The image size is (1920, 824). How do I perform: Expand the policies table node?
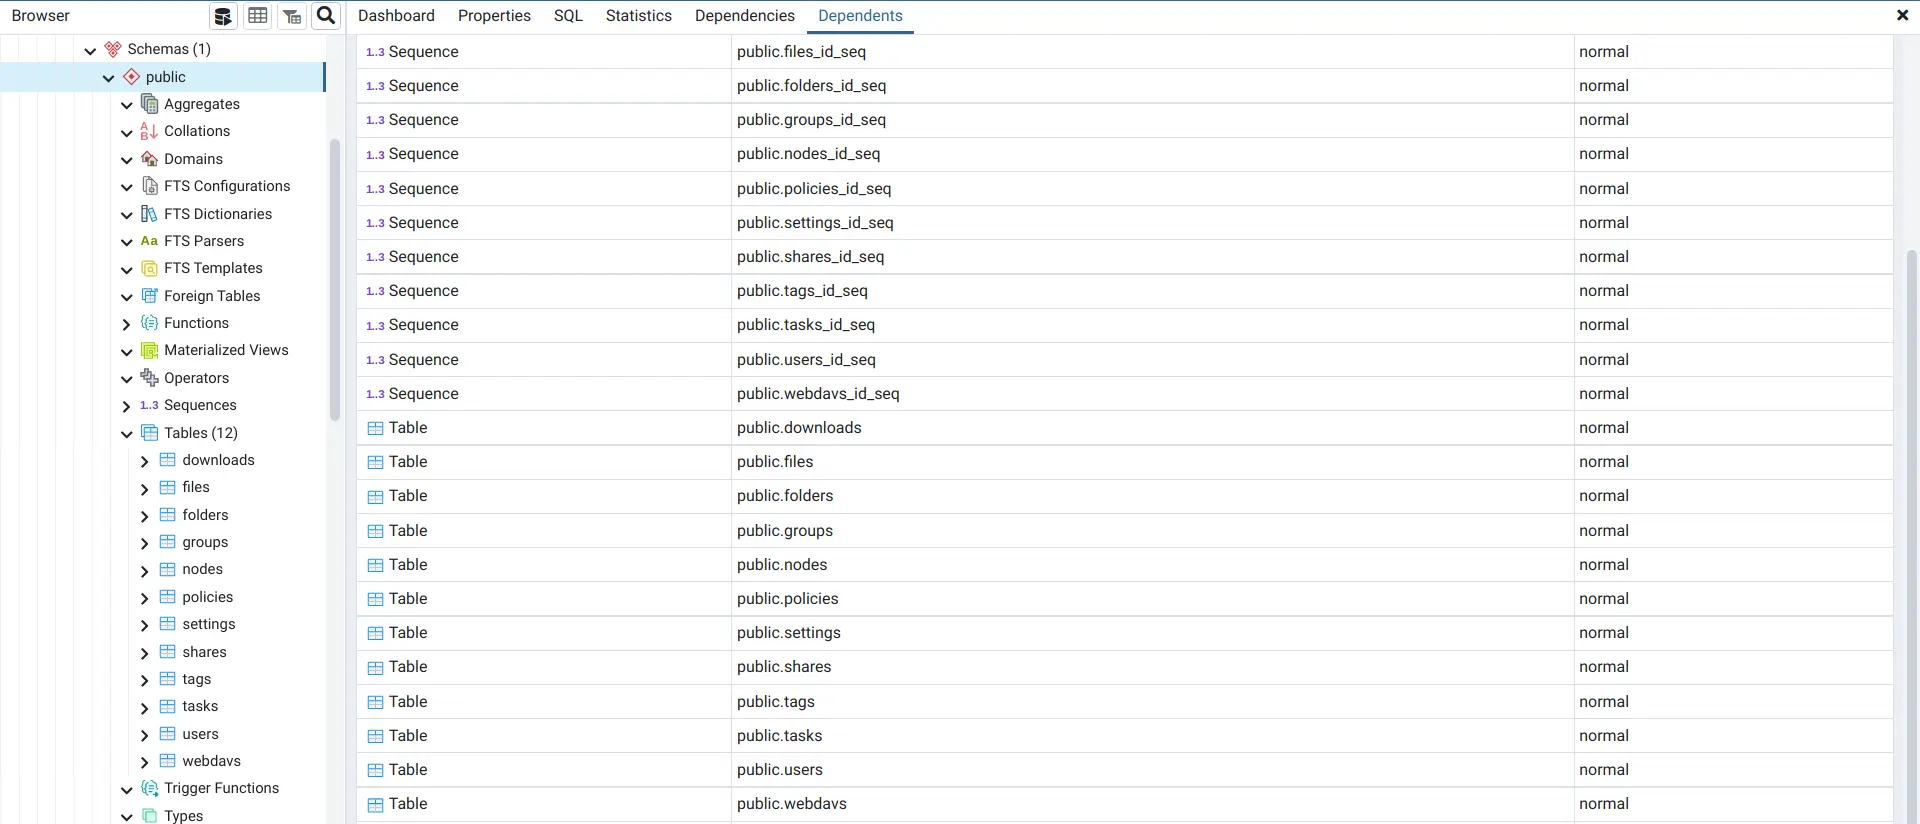[144, 598]
